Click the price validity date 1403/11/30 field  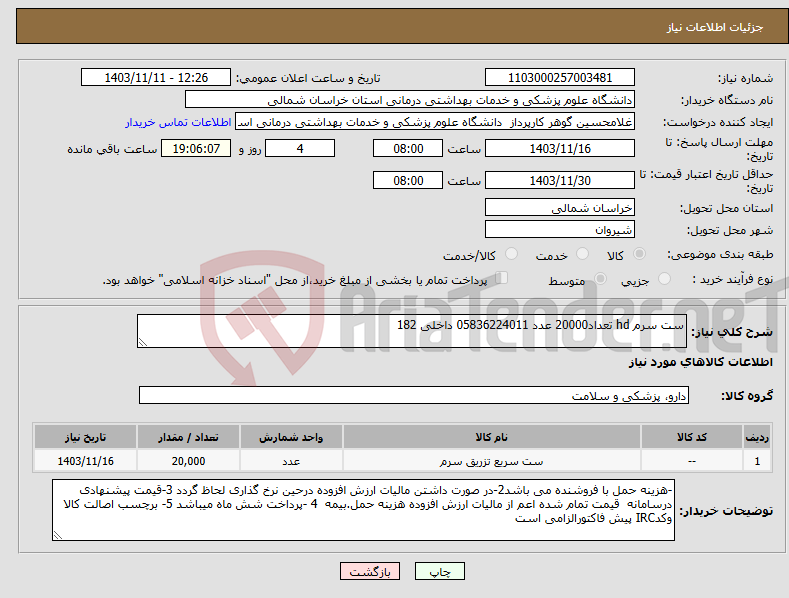[560, 180]
